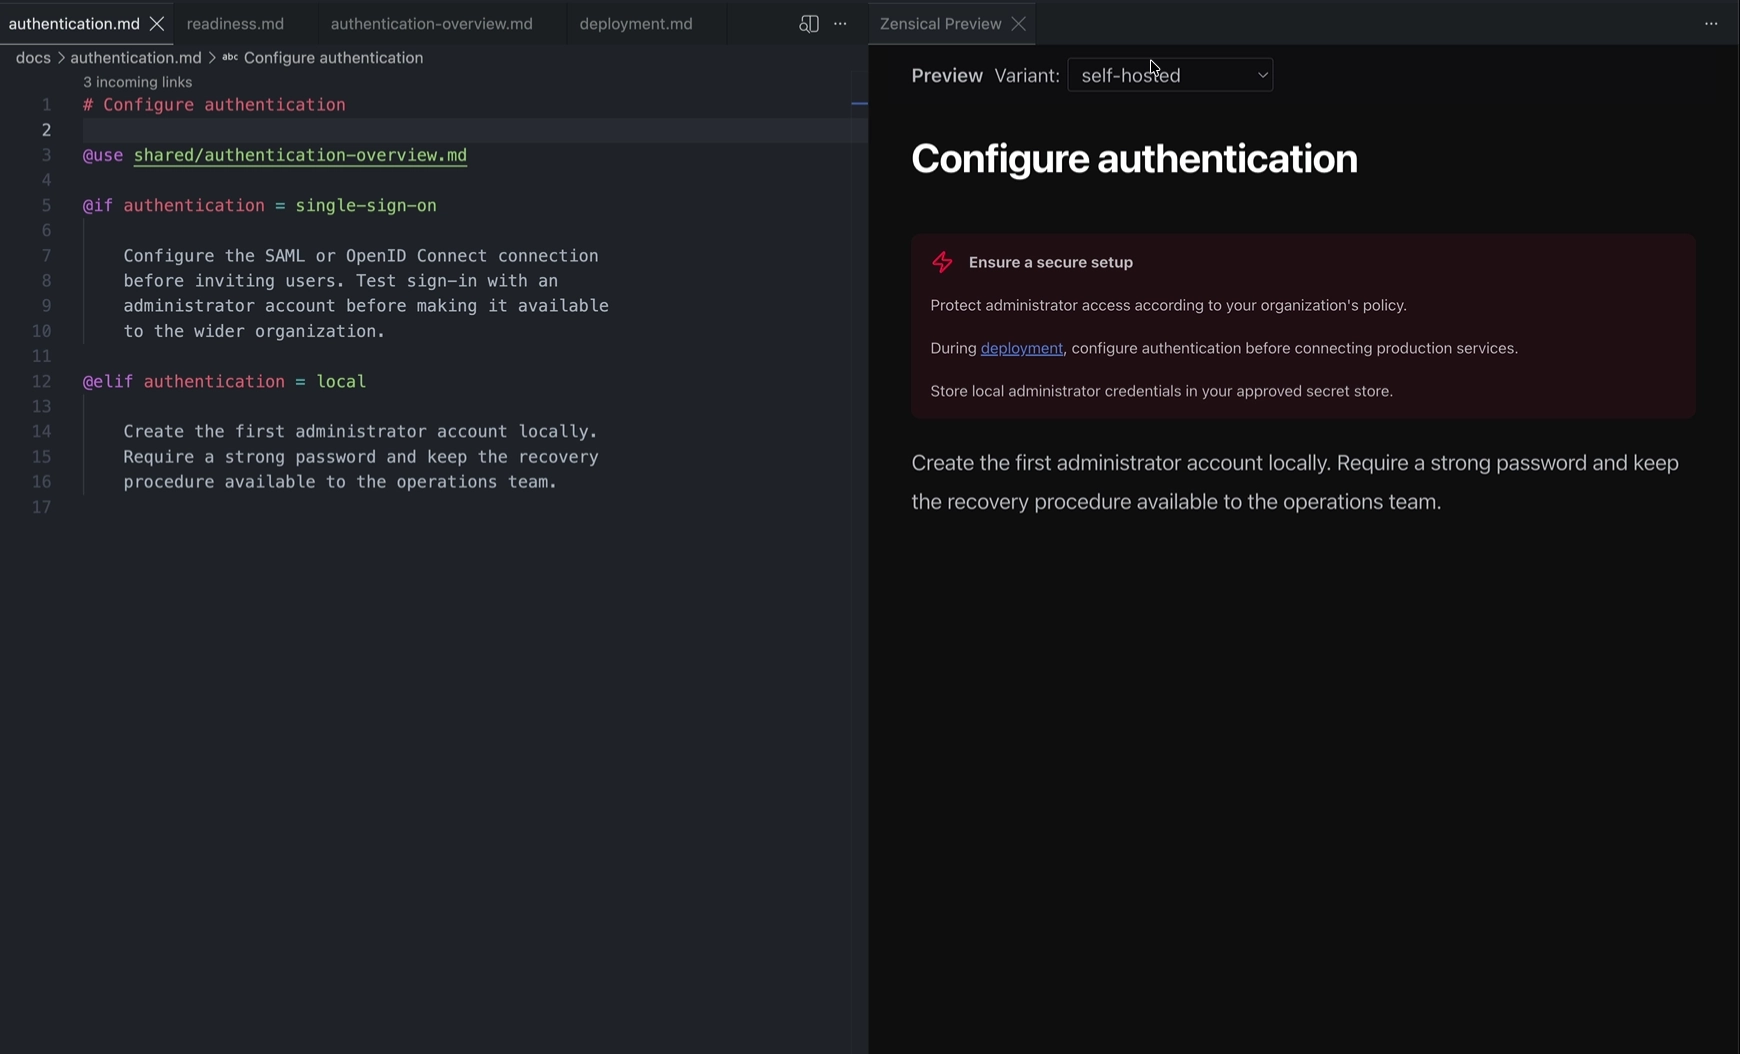Open the authentication-overview.md tab
The image size is (1740, 1054).
(x=431, y=23)
